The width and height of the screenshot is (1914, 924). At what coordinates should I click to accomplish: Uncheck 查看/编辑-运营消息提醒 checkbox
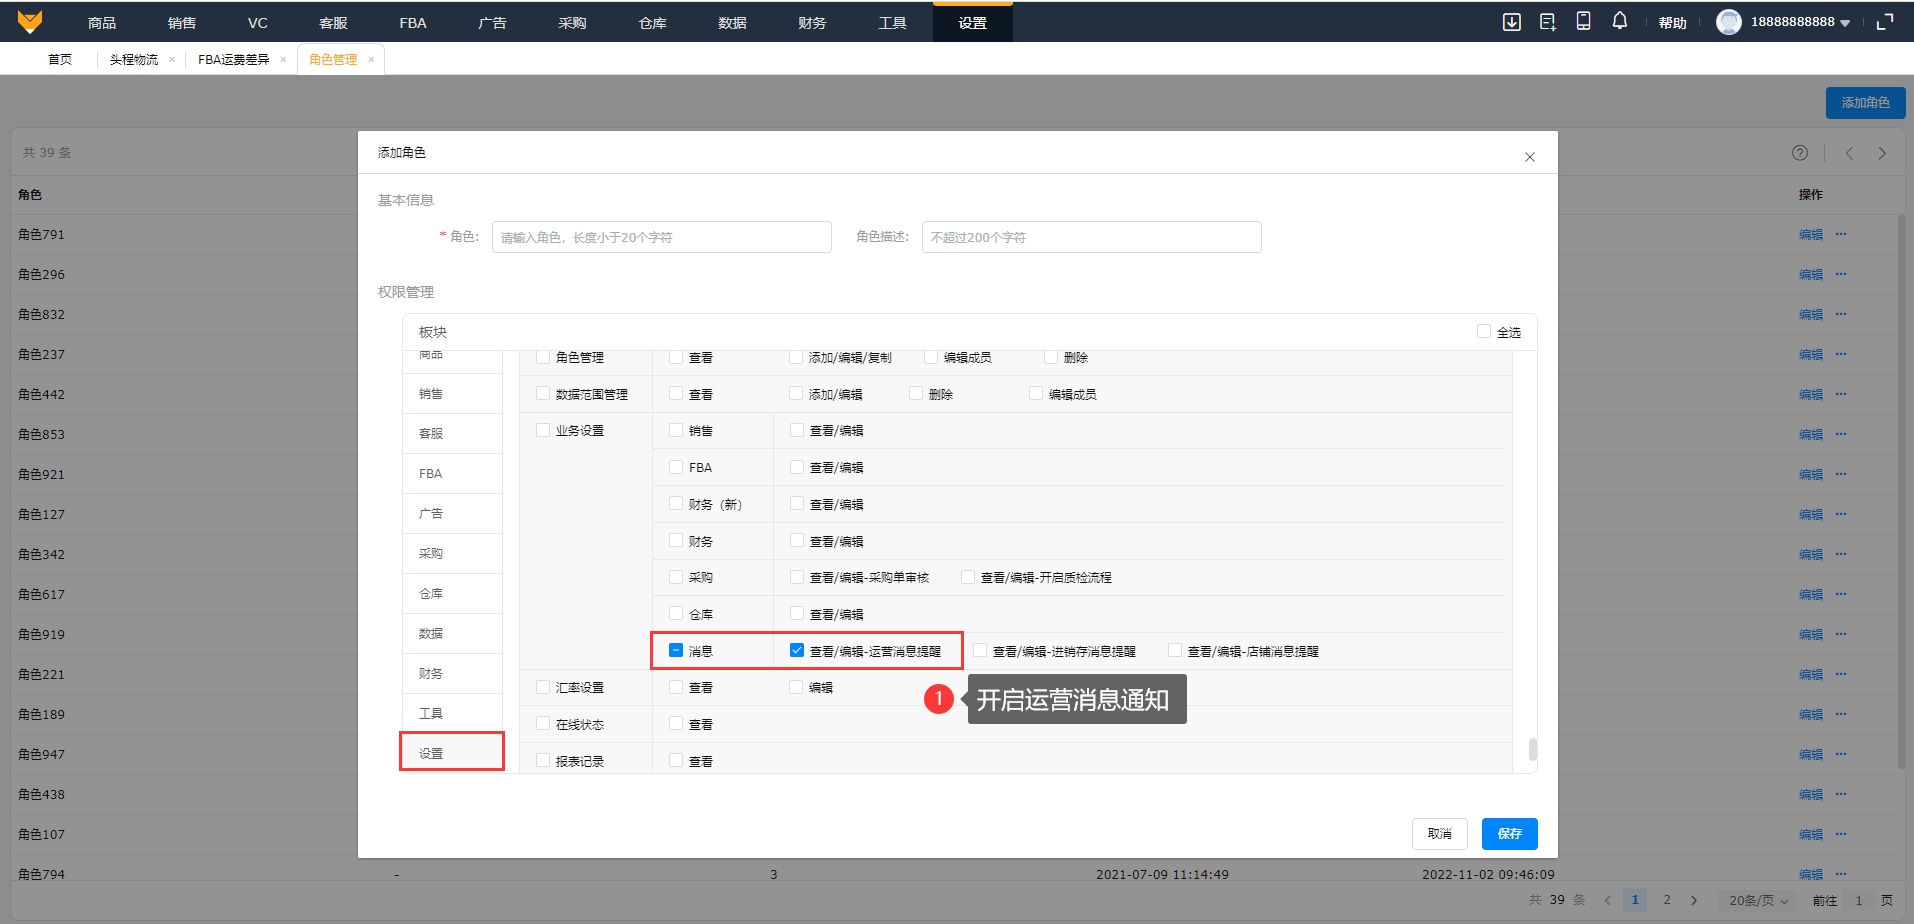click(797, 650)
